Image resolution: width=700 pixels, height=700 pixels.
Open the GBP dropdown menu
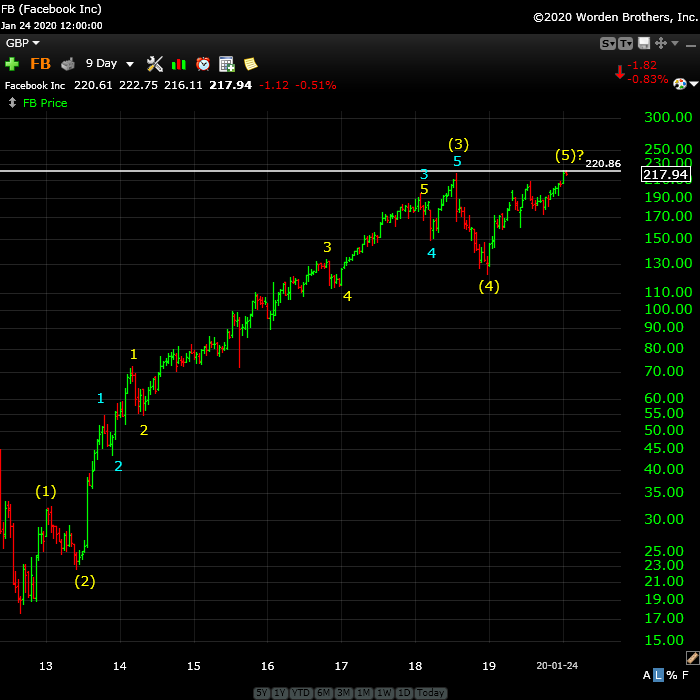22,43
